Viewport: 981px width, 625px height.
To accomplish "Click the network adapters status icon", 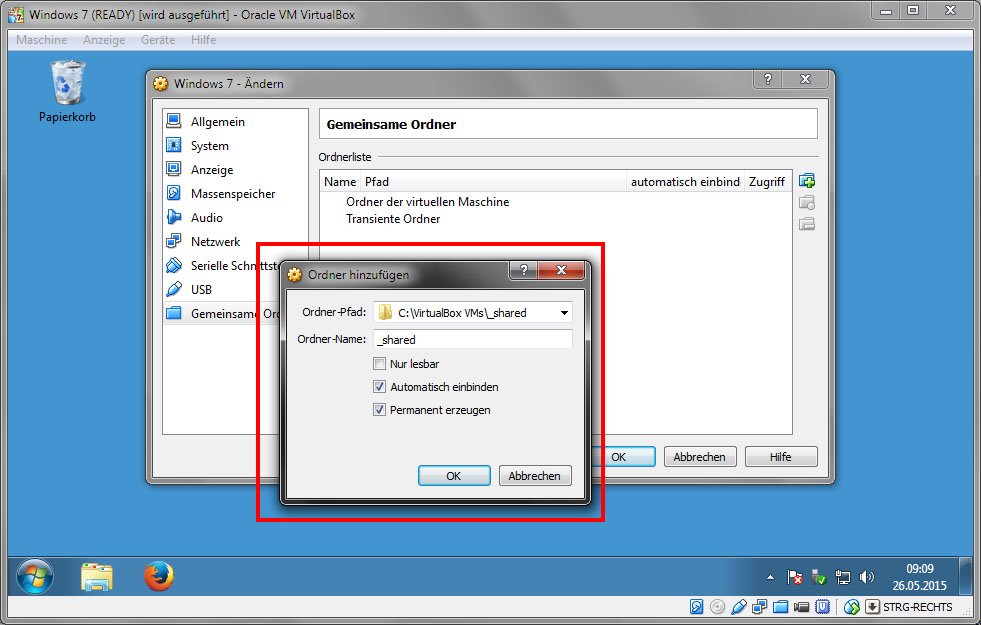I will [760, 606].
